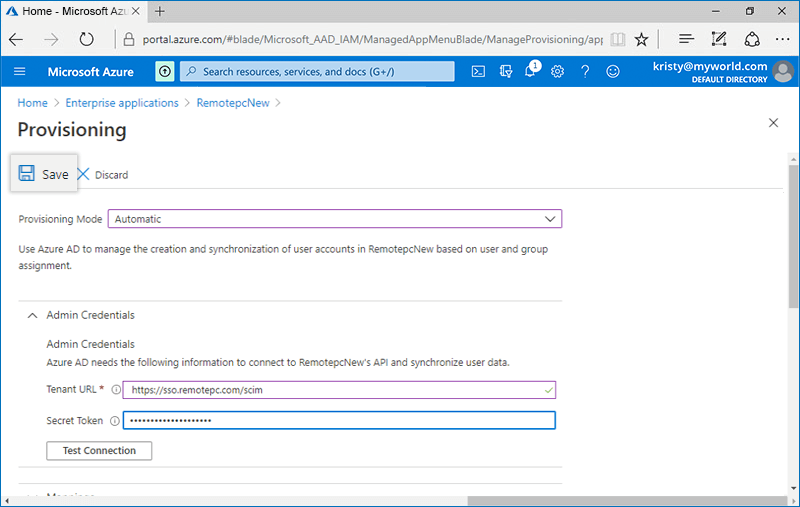Click the kristy@myworld.com account avatar
Image resolution: width=800 pixels, height=507 pixels.
click(x=784, y=72)
